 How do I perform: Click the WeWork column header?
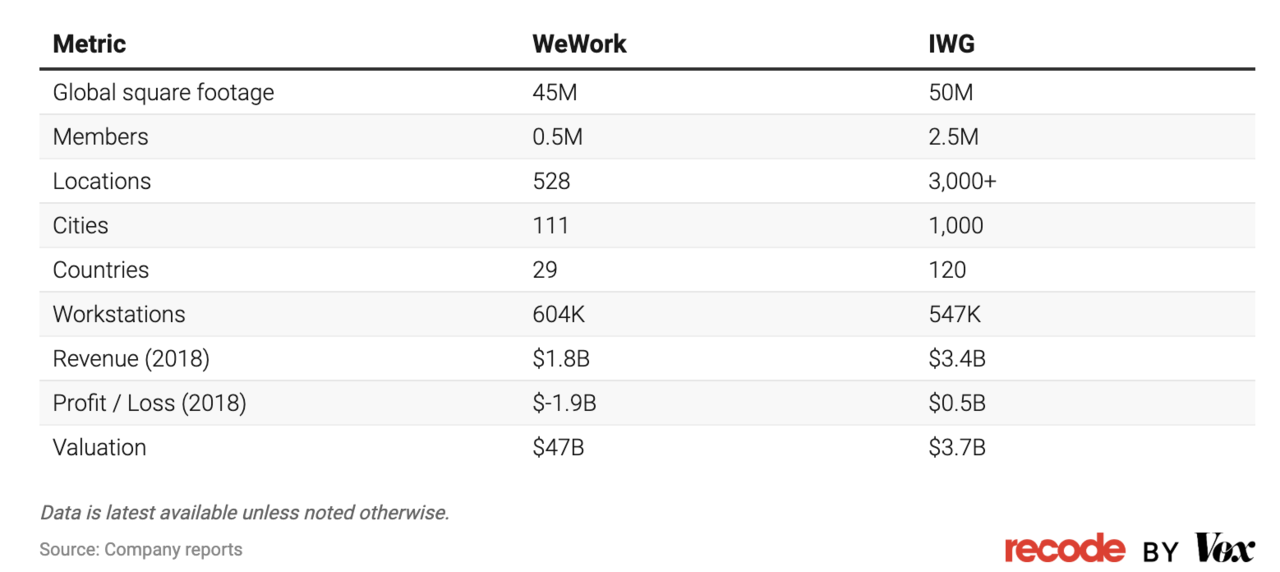point(579,44)
